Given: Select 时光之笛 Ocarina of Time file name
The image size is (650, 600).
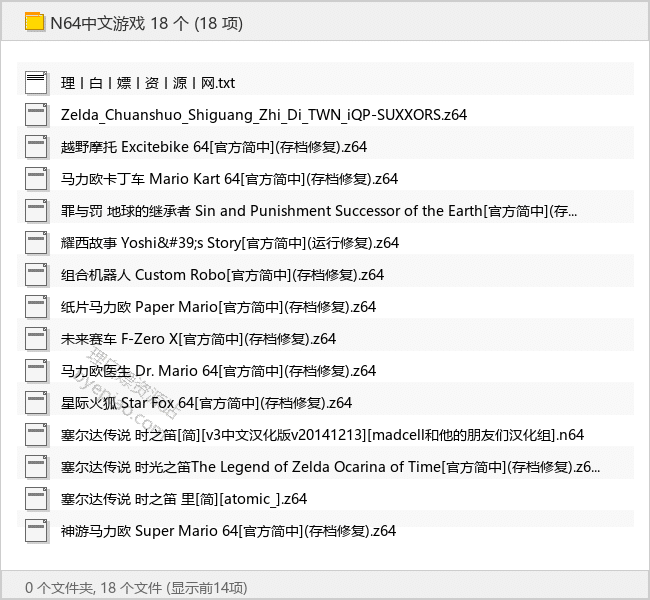Looking at the screenshot, I should click(x=330, y=467).
